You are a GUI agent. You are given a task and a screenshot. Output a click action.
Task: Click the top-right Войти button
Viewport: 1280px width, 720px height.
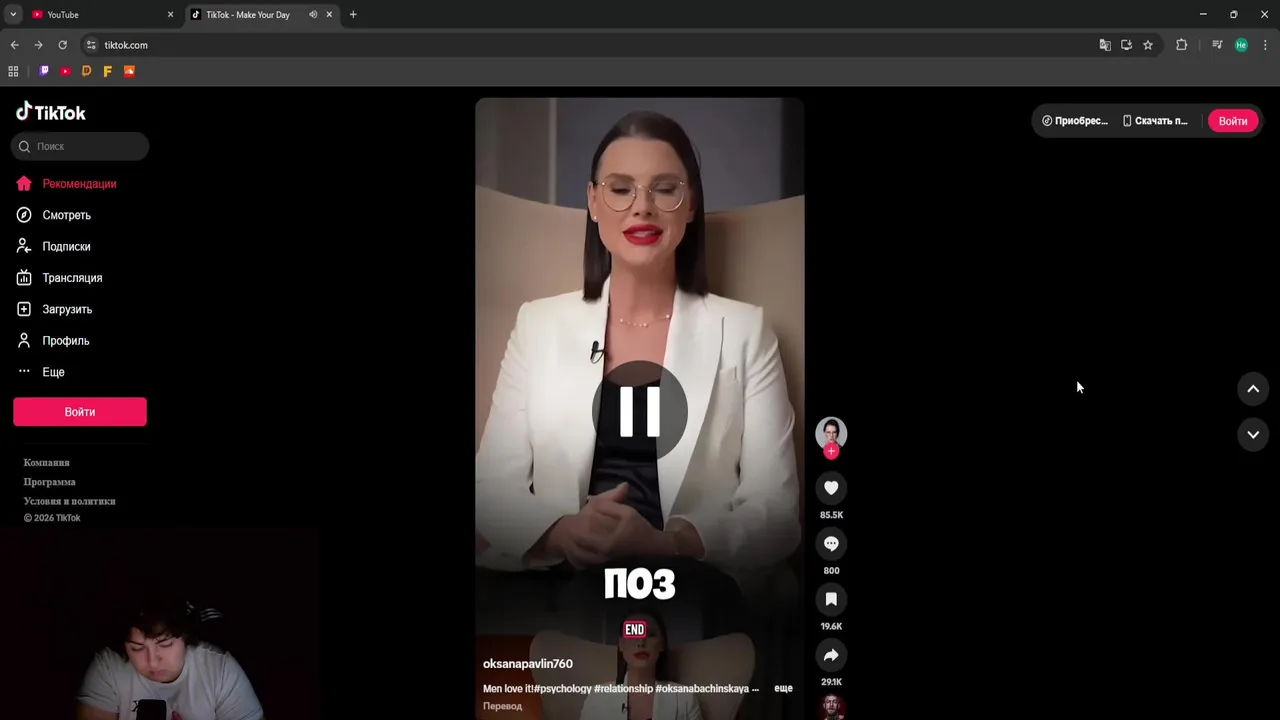click(1233, 121)
